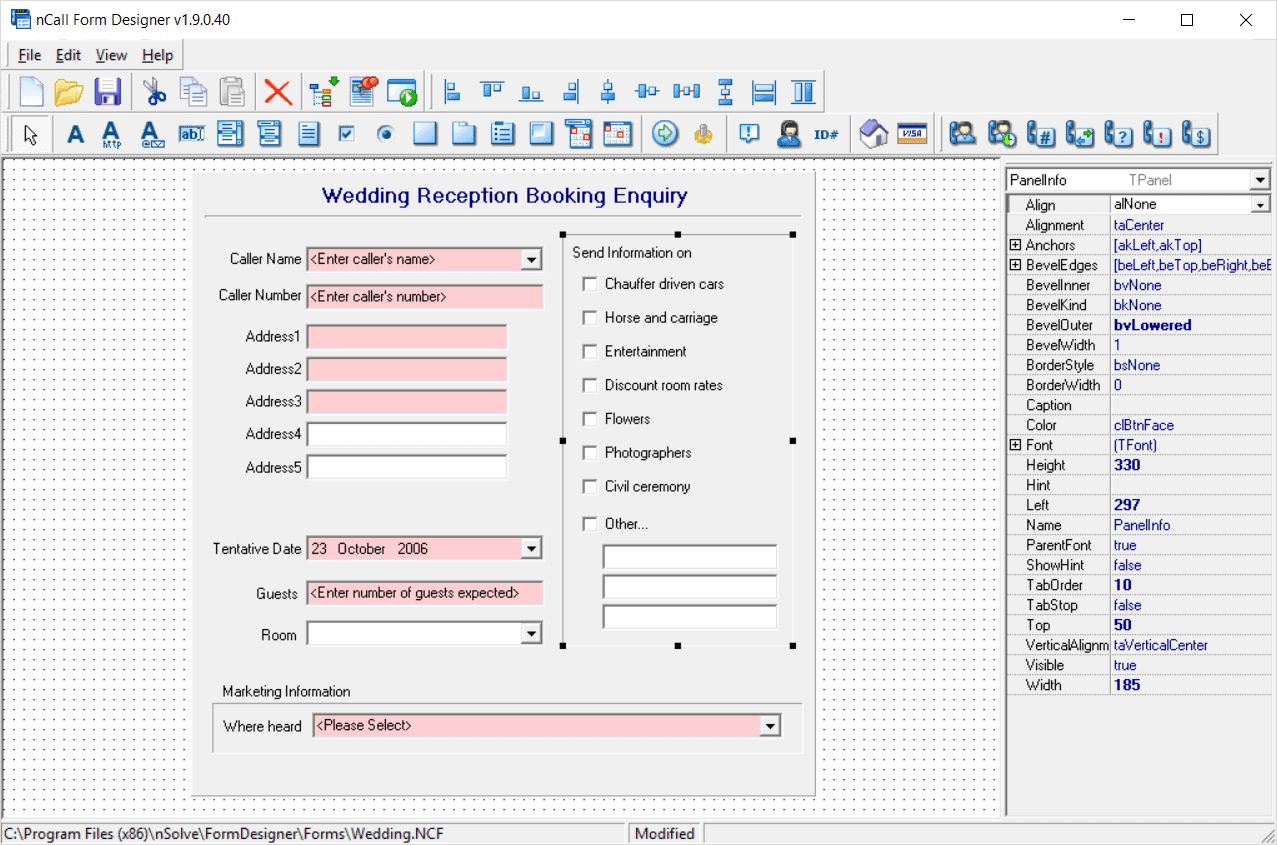Expand the Anchors property
The height and width of the screenshot is (845, 1277).
(x=1016, y=245)
